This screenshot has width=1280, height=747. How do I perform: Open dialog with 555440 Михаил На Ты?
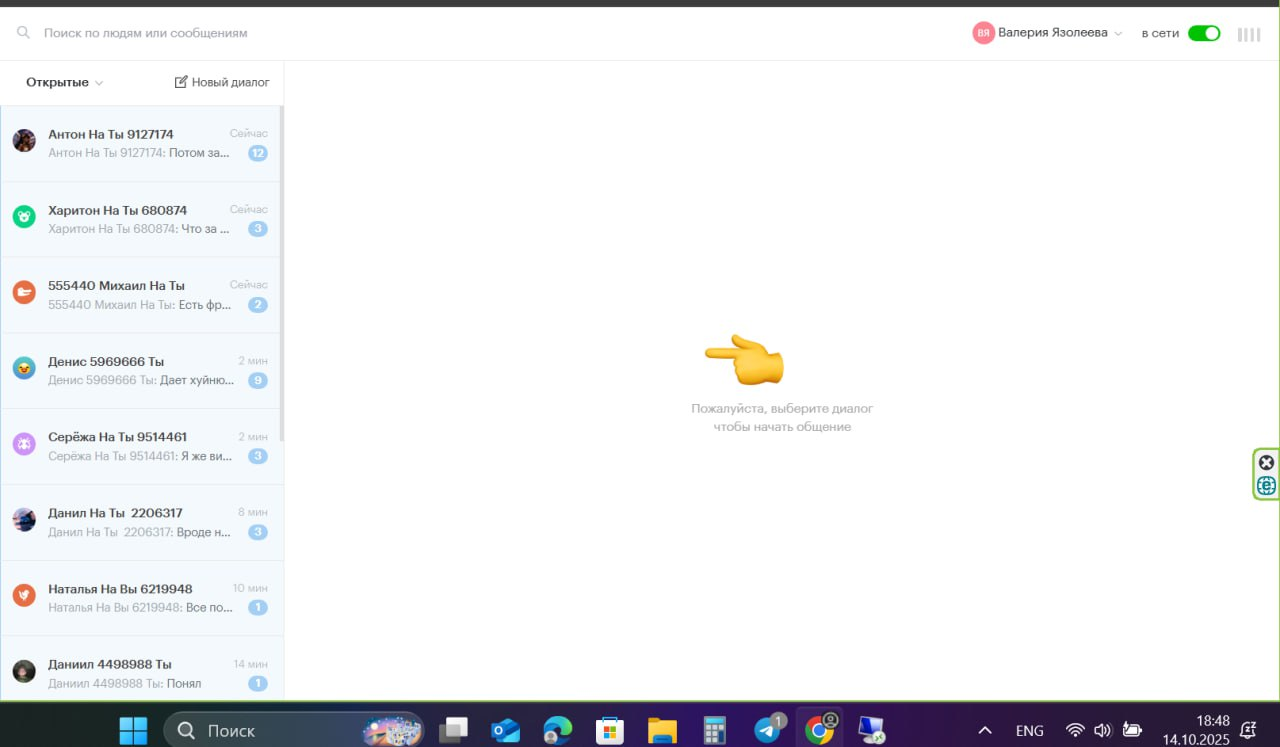pos(140,295)
